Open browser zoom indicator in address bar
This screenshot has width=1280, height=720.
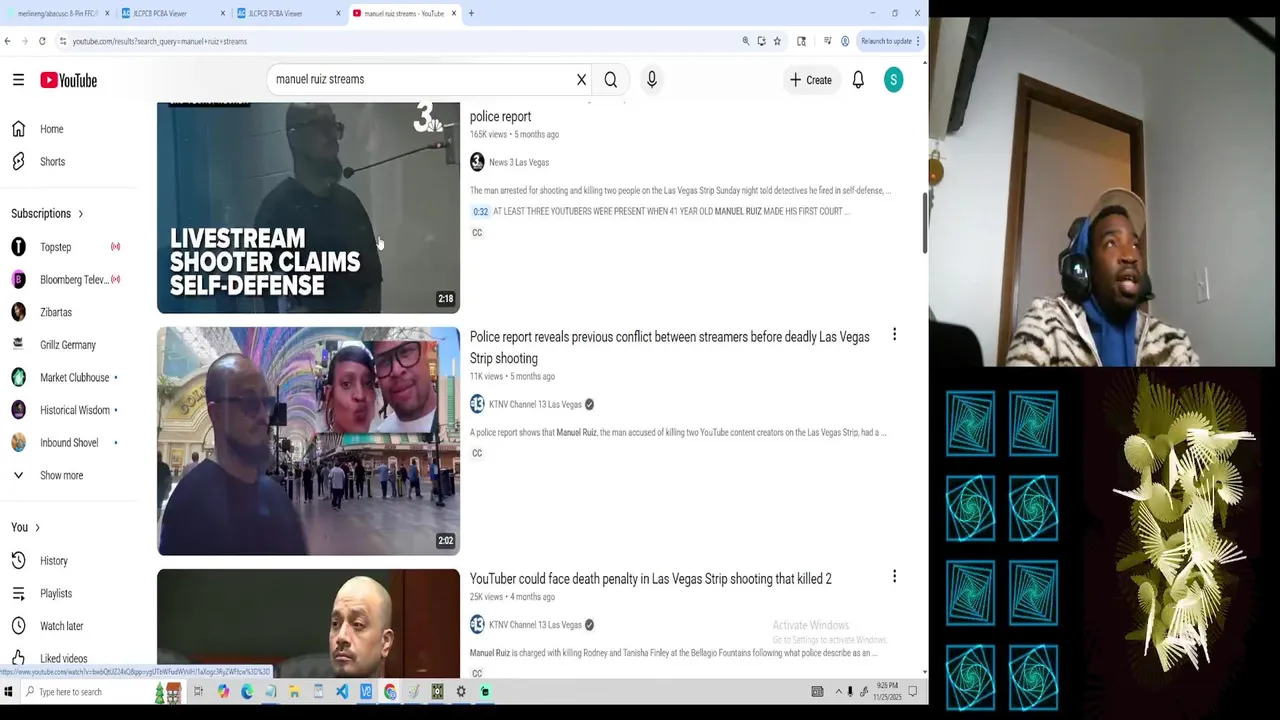pos(745,41)
